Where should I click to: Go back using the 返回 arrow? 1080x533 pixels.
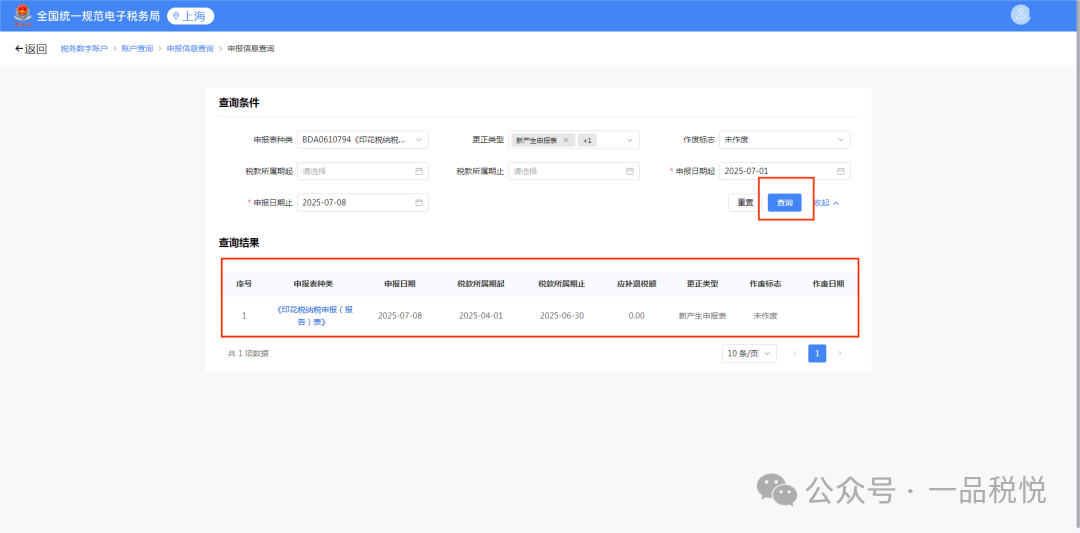click(31, 49)
